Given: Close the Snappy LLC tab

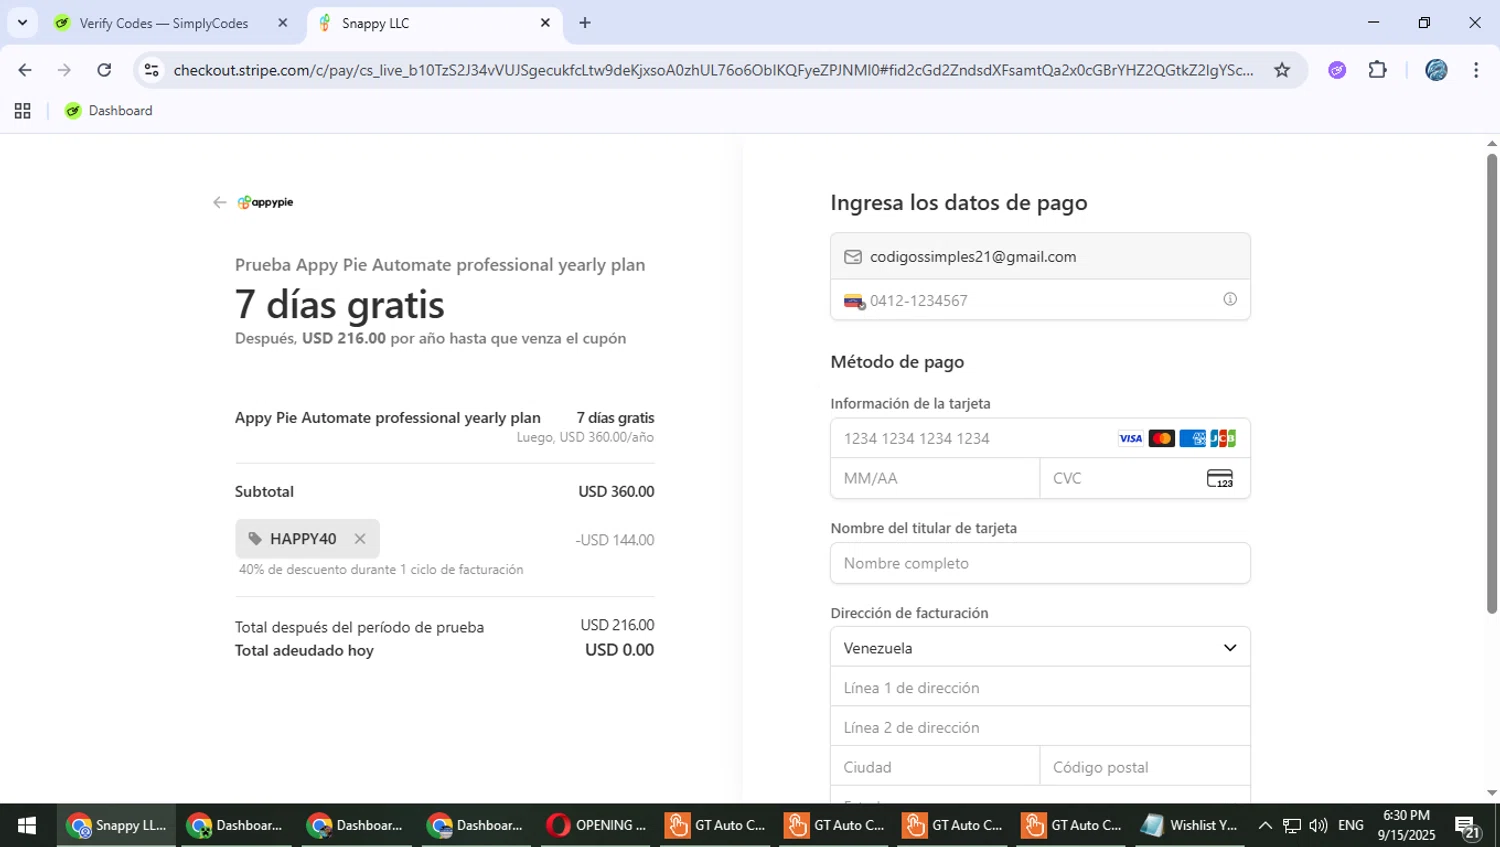Looking at the screenshot, I should click(545, 23).
